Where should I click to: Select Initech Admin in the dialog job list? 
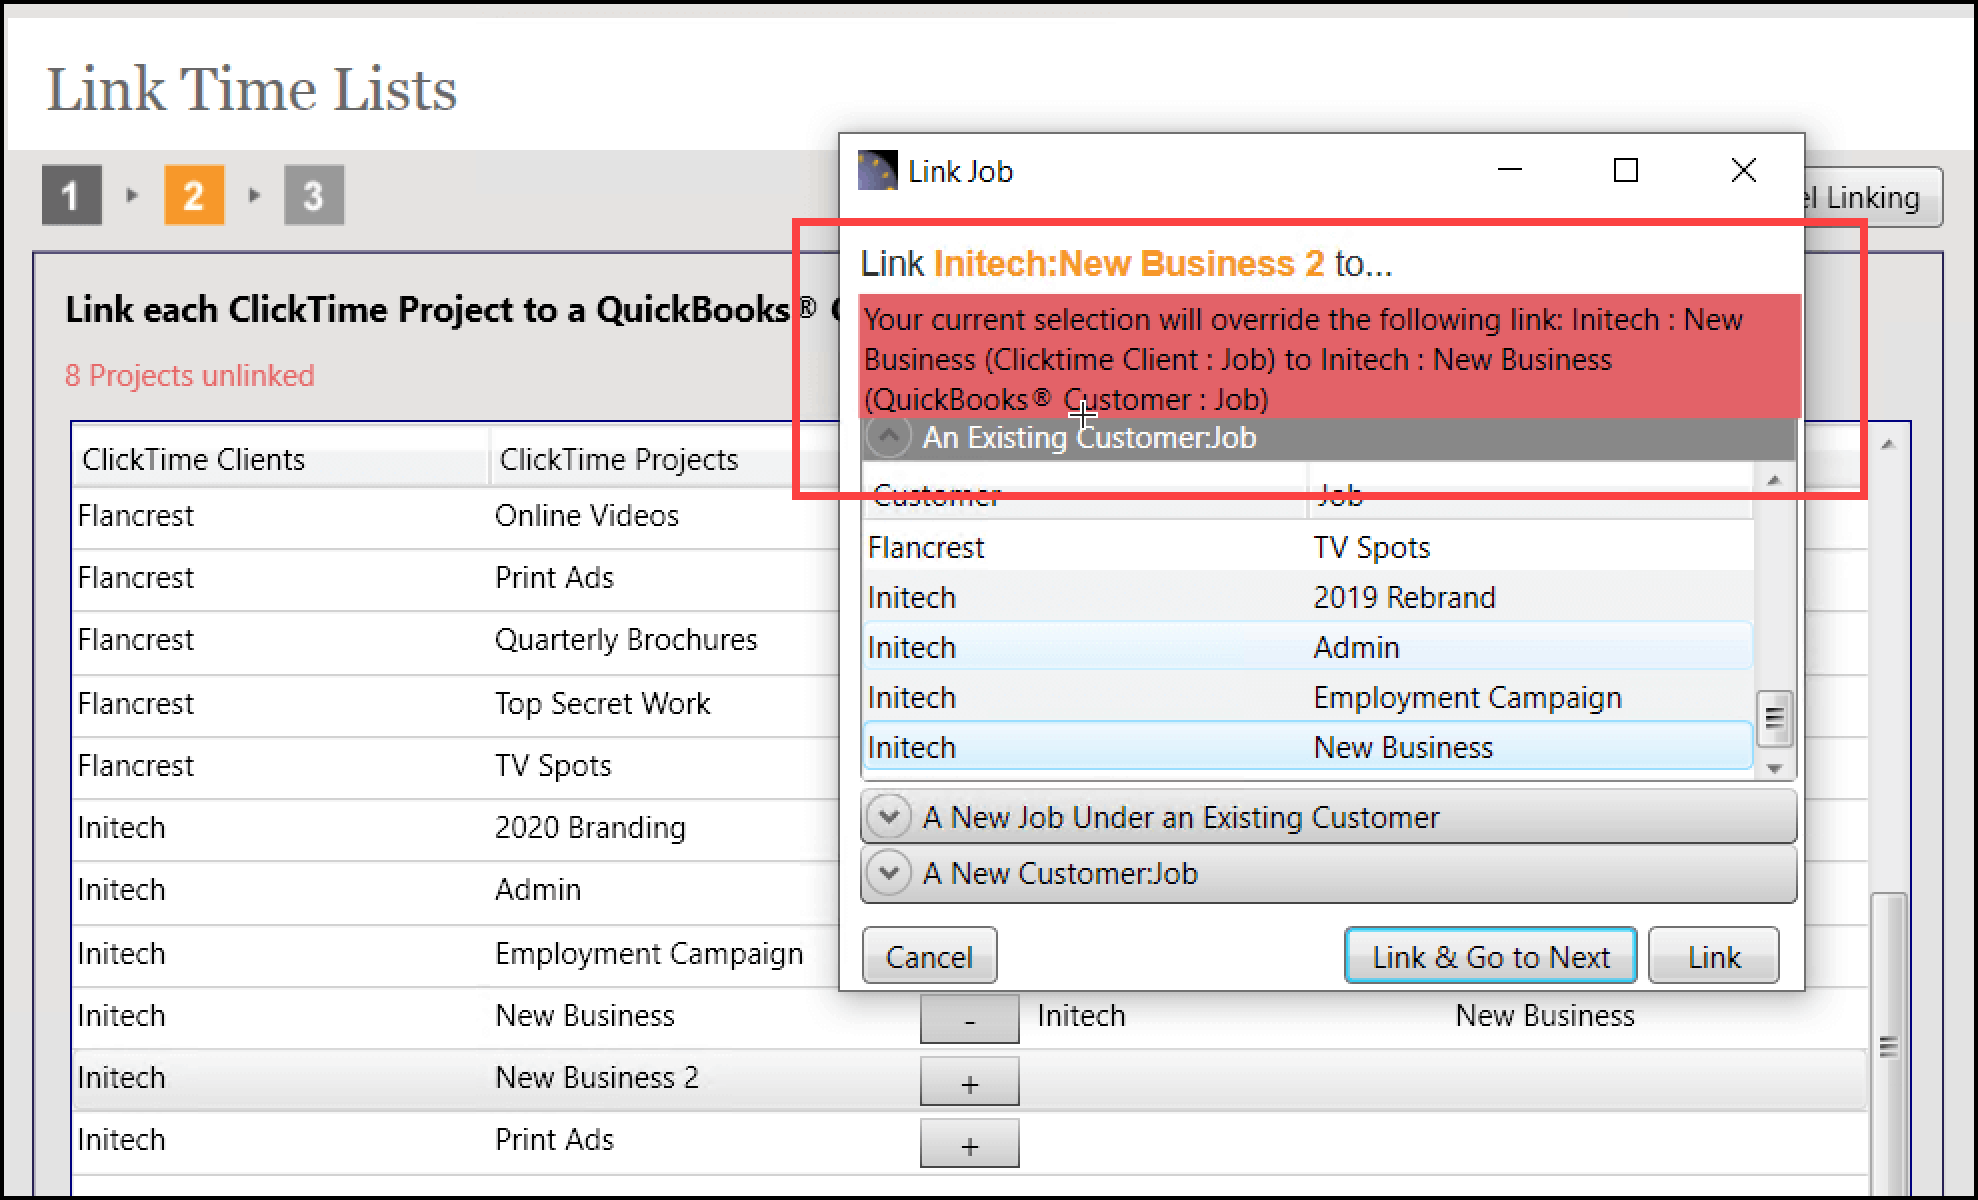click(x=1307, y=647)
